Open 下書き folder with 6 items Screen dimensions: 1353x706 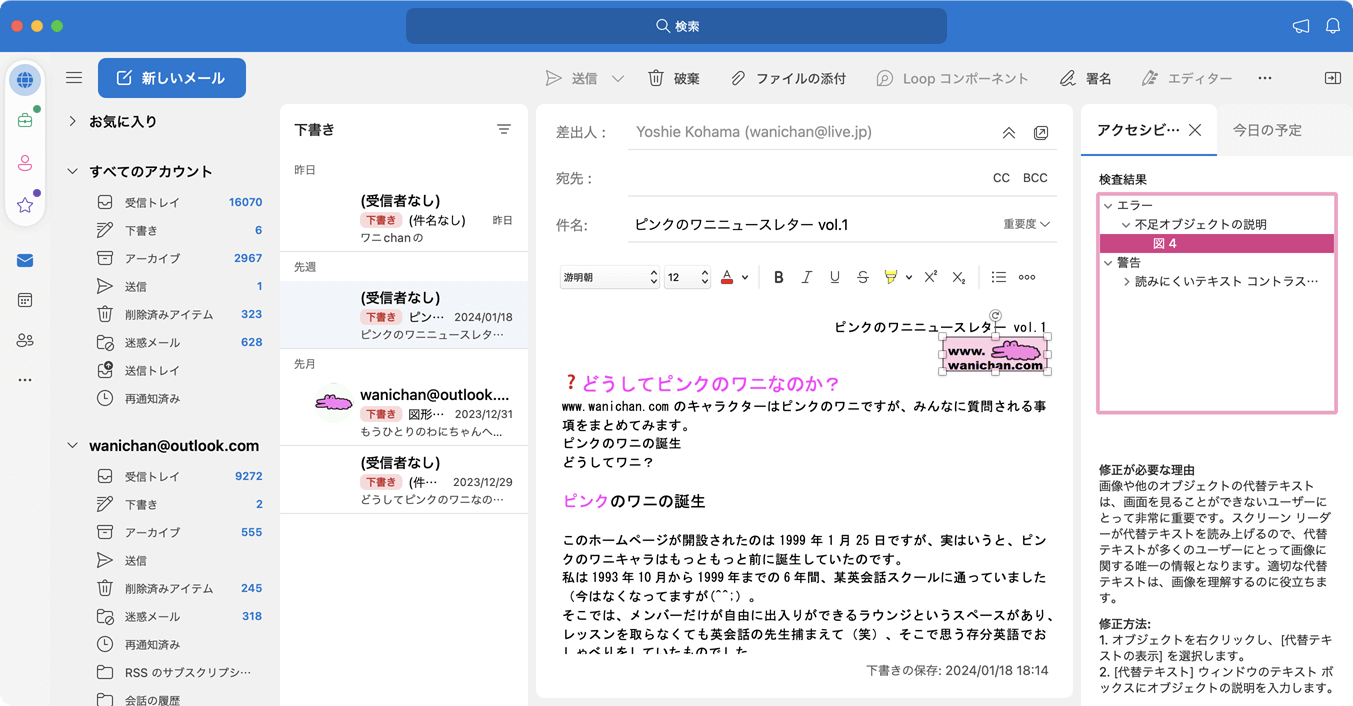tap(178, 230)
